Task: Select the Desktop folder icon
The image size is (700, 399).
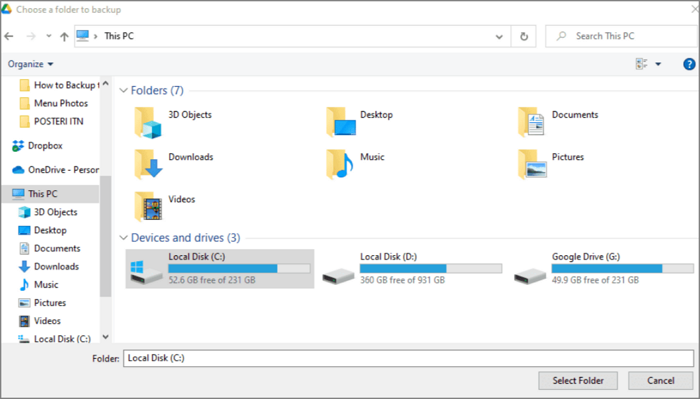Action: 341,121
